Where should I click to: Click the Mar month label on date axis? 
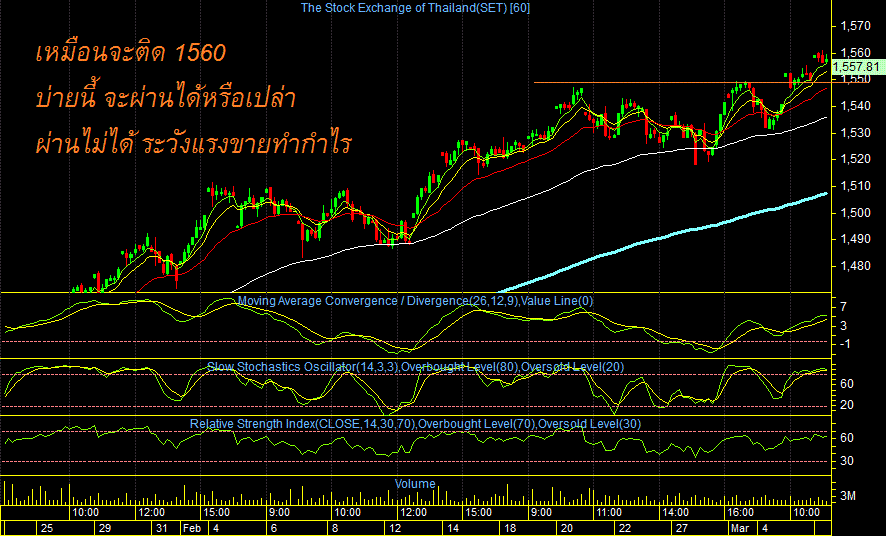coord(740,529)
